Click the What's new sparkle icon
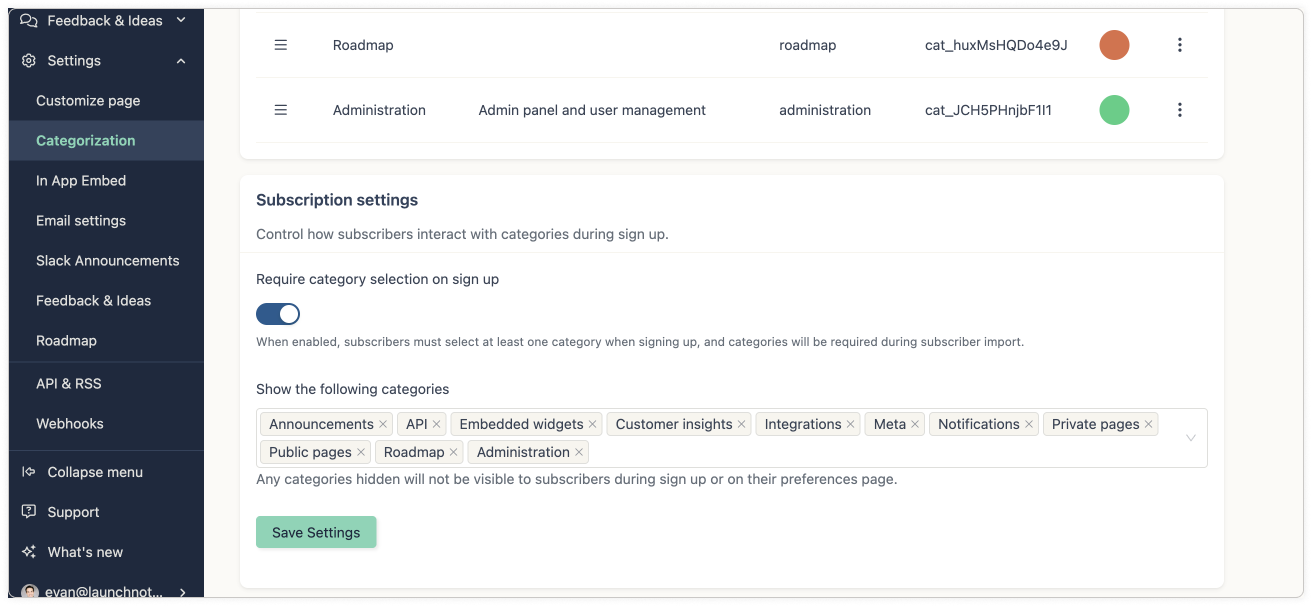 (x=29, y=552)
